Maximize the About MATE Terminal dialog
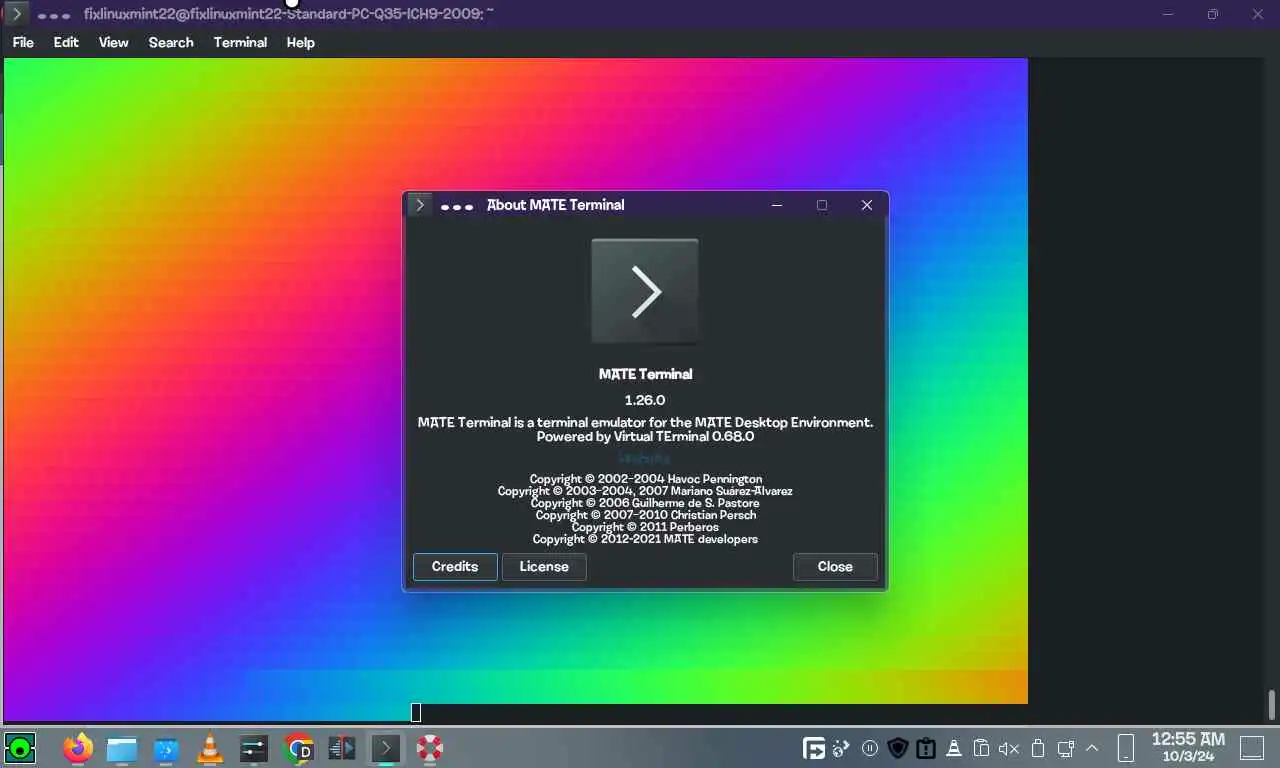The width and height of the screenshot is (1280, 768). coord(822,205)
